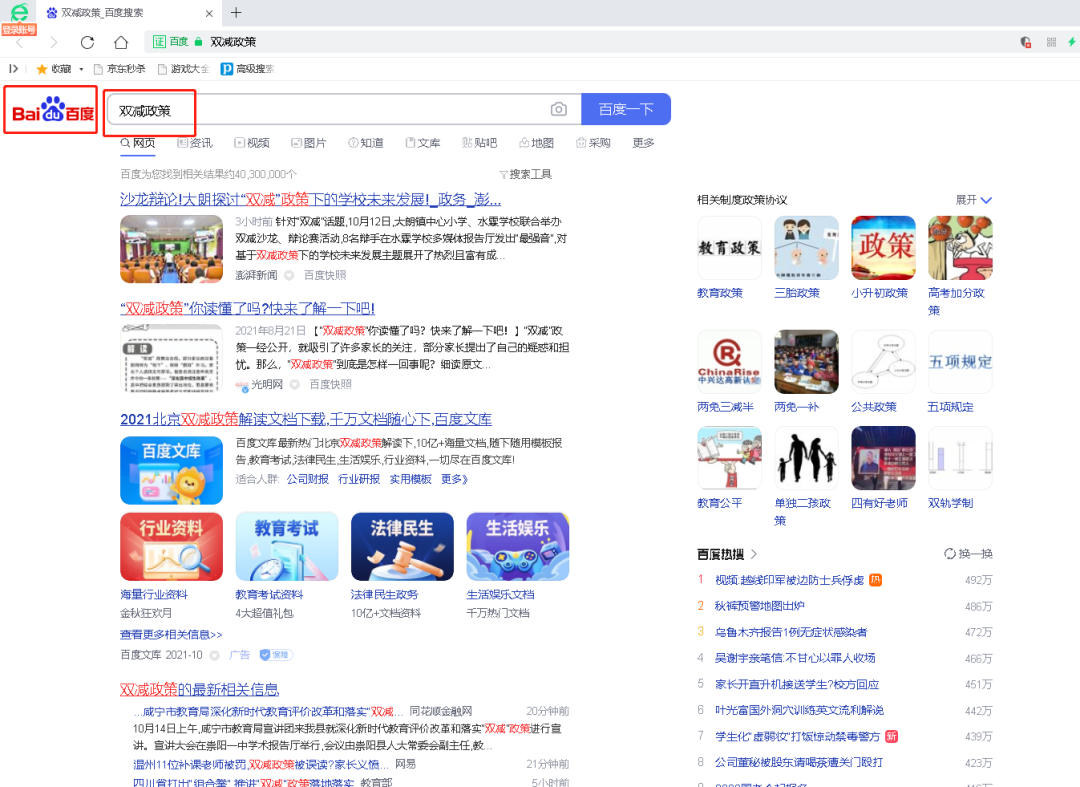Image resolution: width=1080 pixels, height=787 pixels.
Task: Switch to the 知道 tab
Action: pyautogui.click(x=366, y=143)
